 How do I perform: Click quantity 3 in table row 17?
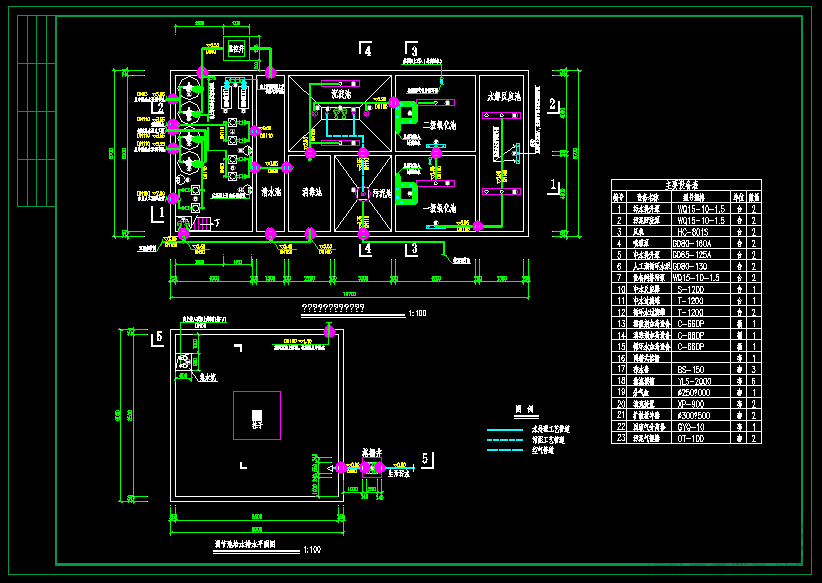click(754, 370)
